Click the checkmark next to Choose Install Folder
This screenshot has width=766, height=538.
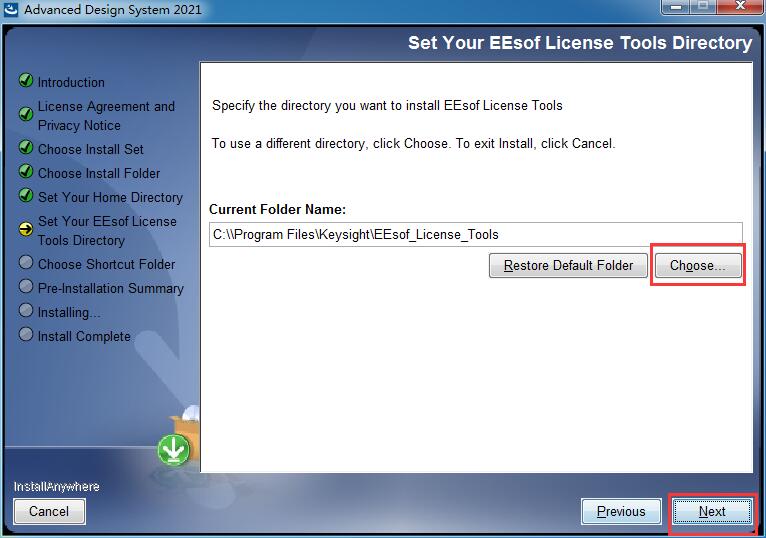tap(26, 172)
